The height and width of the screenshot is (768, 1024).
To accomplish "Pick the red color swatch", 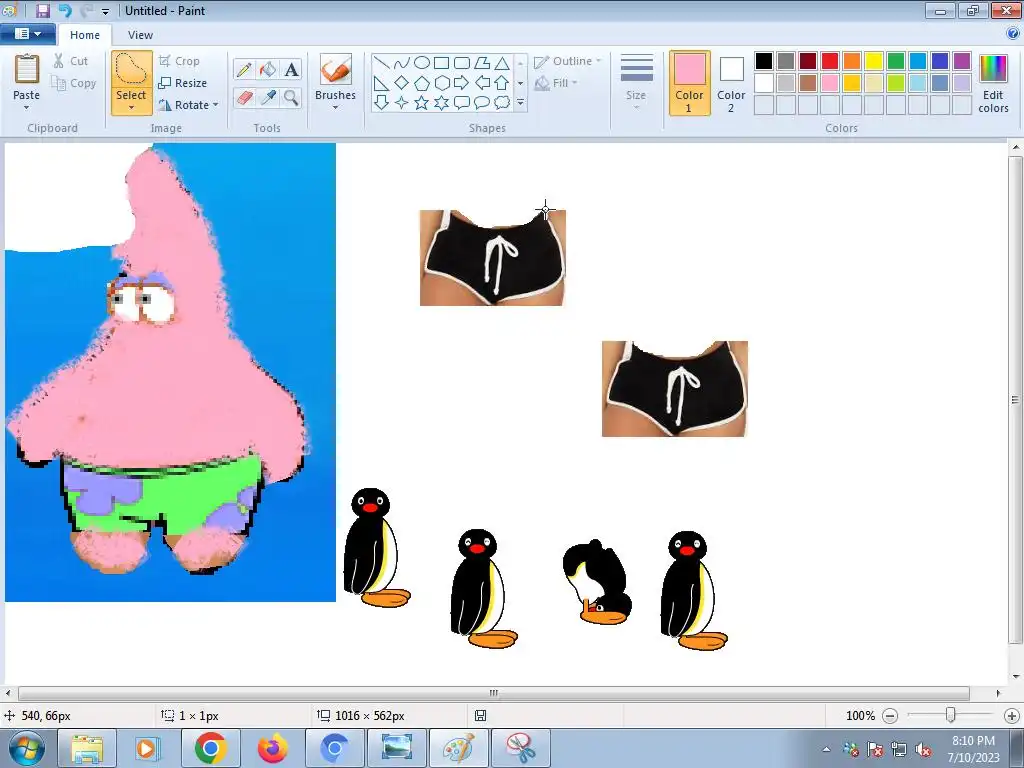I will pos(829,61).
